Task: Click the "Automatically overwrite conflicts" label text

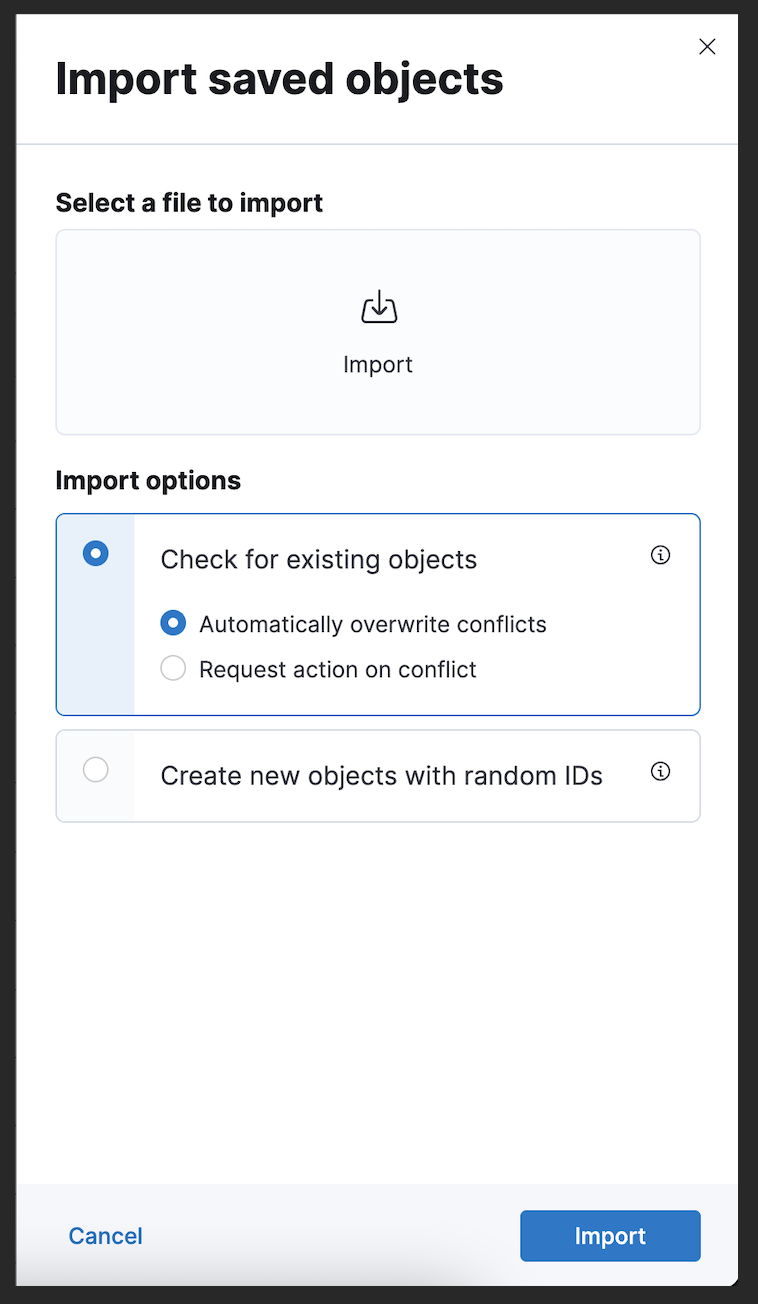Action: click(372, 624)
